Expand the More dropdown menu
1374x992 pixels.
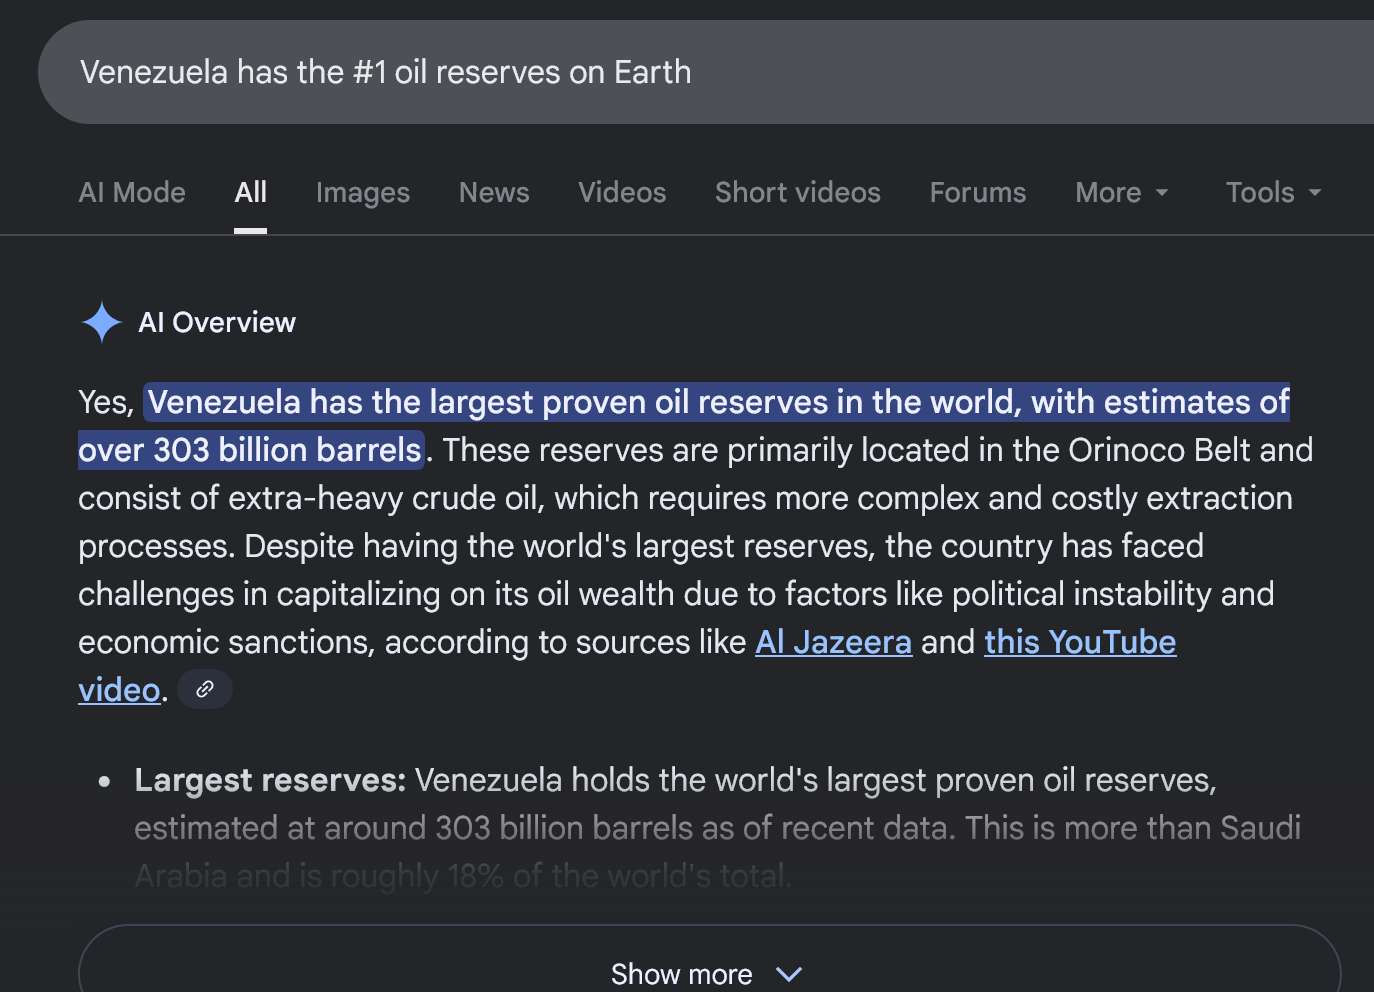click(x=1122, y=192)
